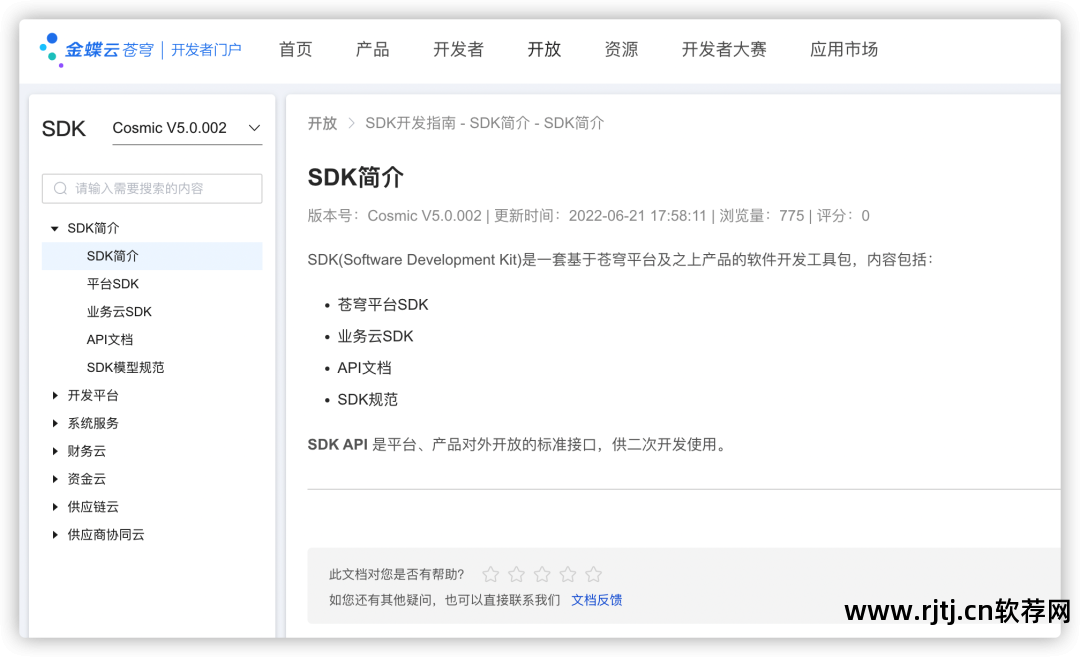The height and width of the screenshot is (657, 1080).
Task: Click the 资金云 tree label
Action: point(87,479)
